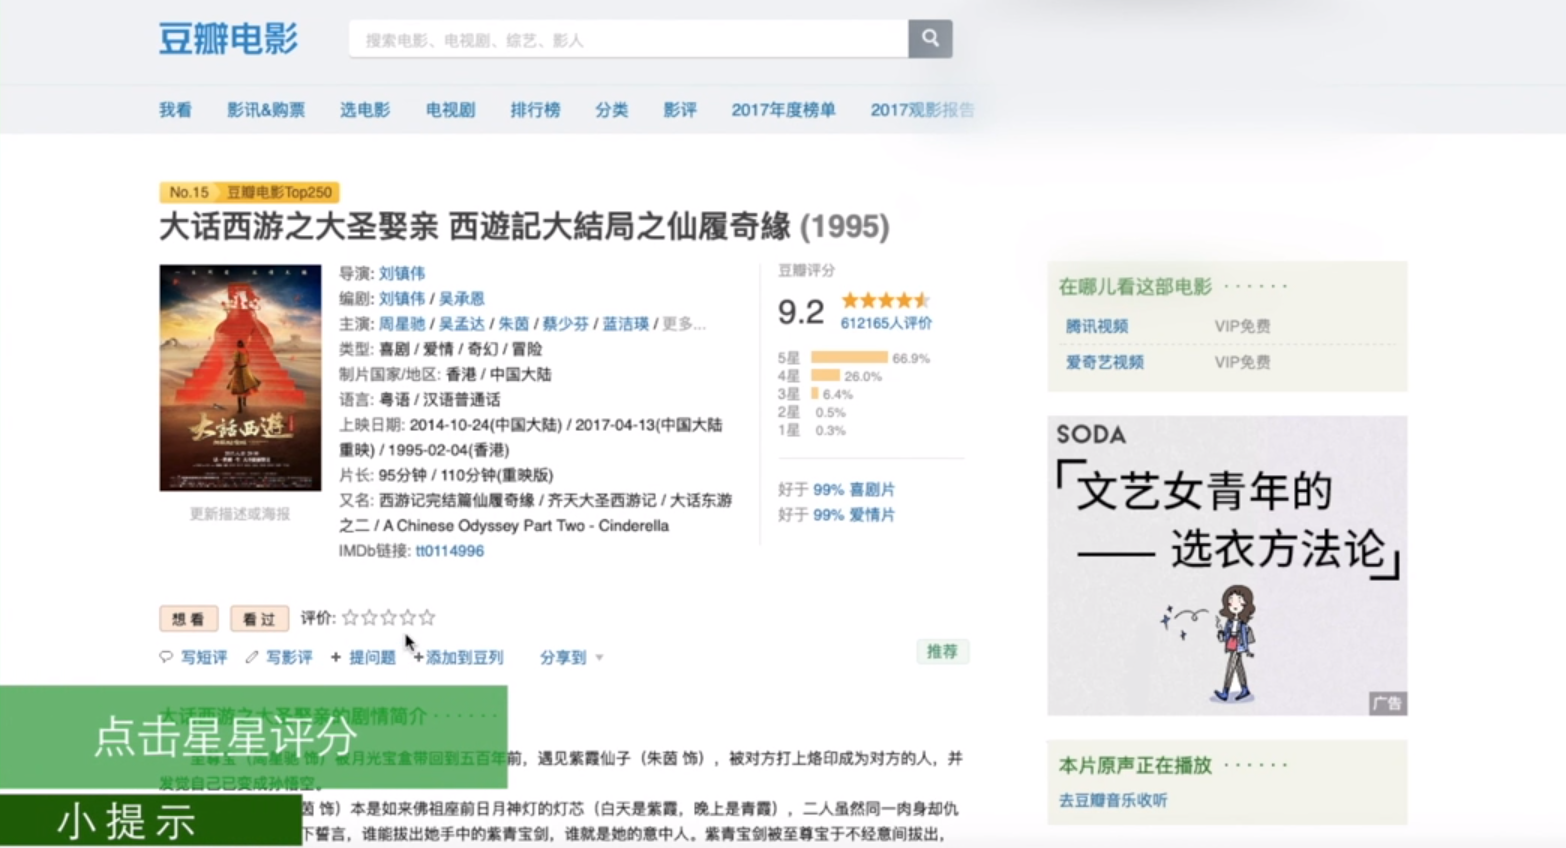
Task: Open actor 蓝洁瑛 link
Action: (626, 324)
